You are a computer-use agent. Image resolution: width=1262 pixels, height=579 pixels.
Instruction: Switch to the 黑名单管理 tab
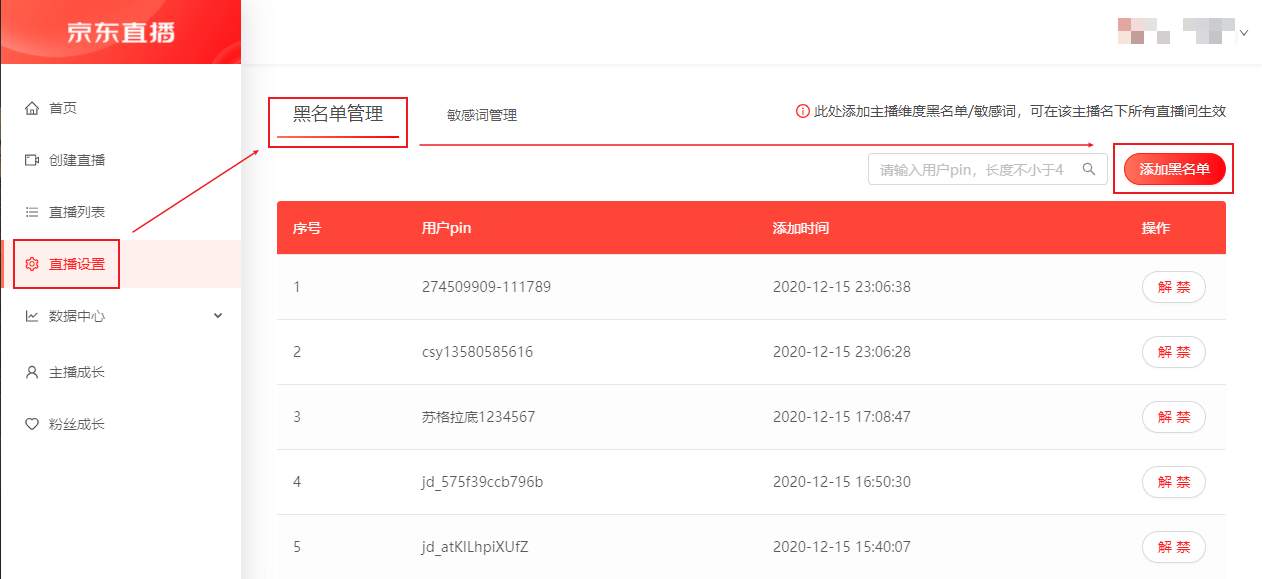pos(338,114)
